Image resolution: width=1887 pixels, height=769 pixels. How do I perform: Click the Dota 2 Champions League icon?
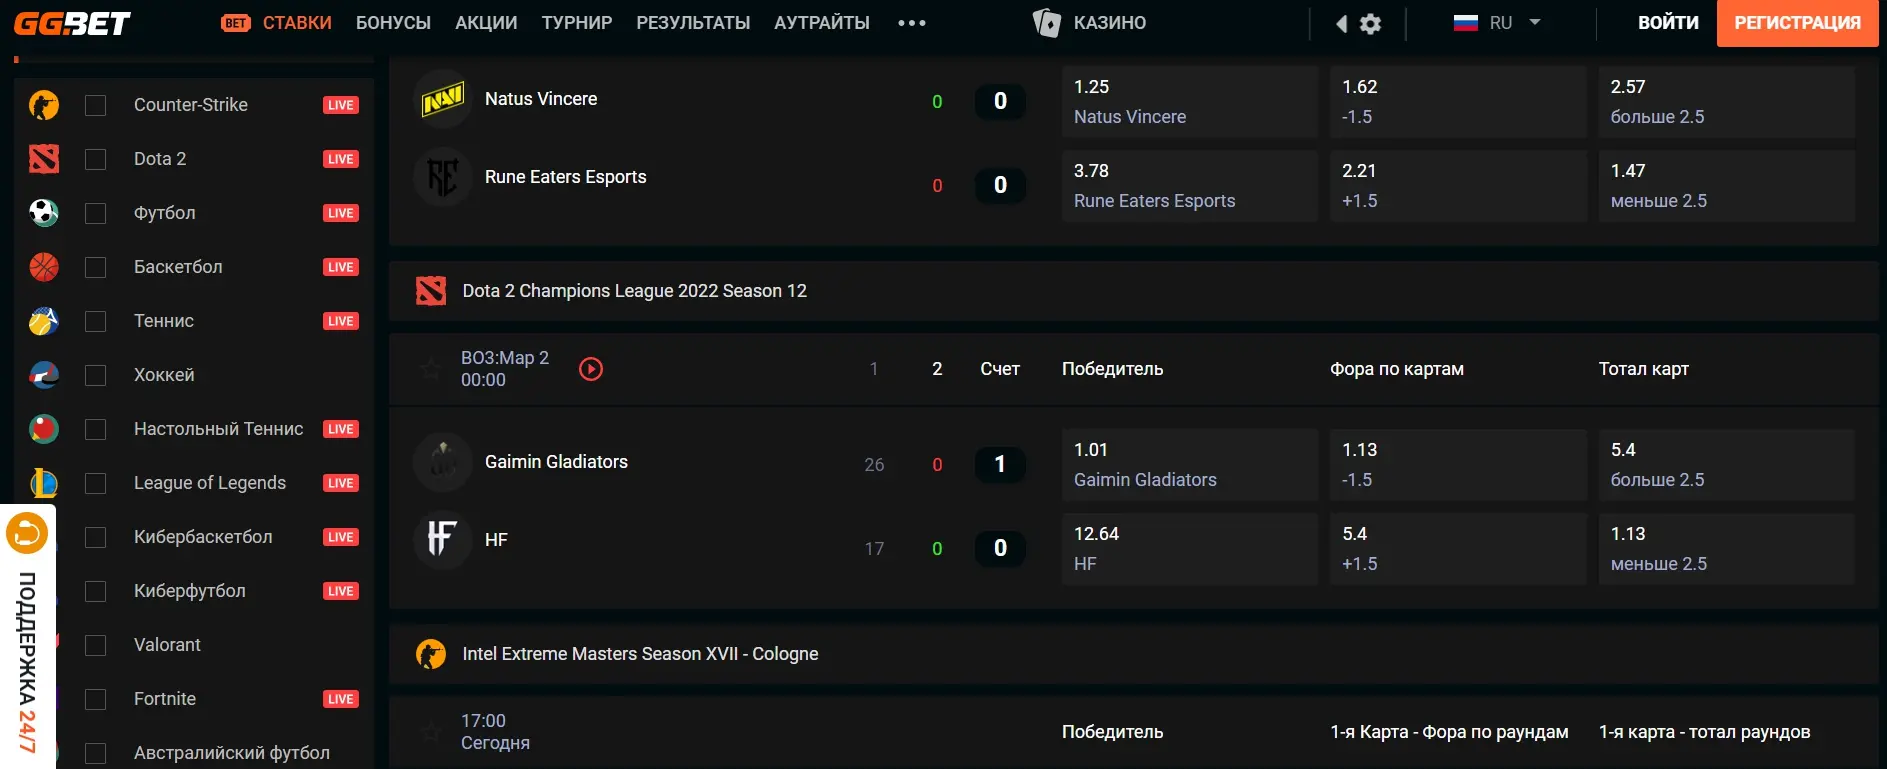tap(431, 291)
